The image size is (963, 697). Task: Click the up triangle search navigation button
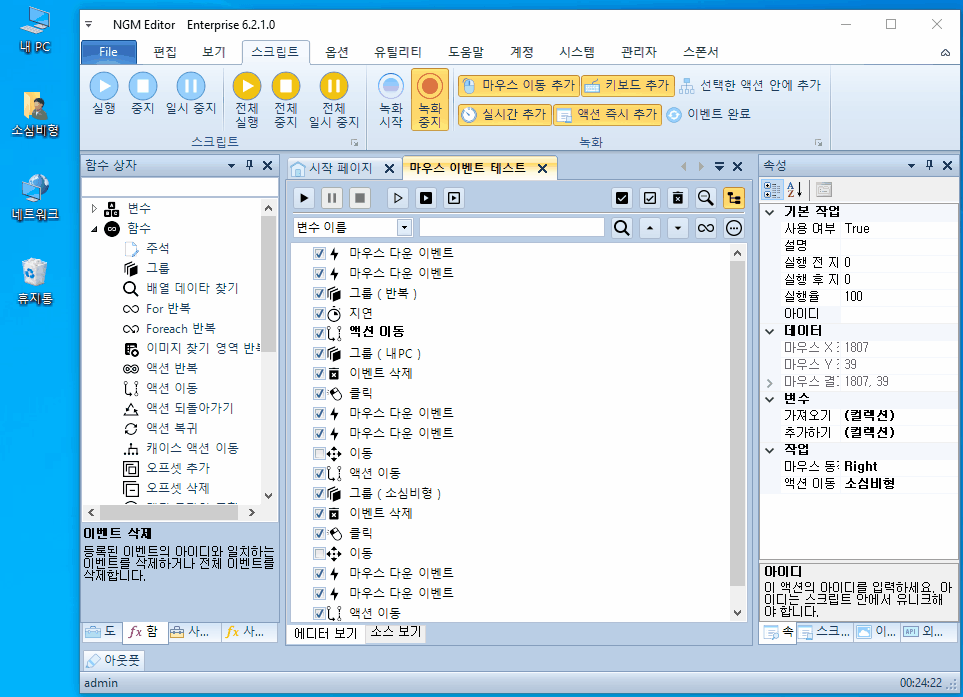tap(650, 228)
